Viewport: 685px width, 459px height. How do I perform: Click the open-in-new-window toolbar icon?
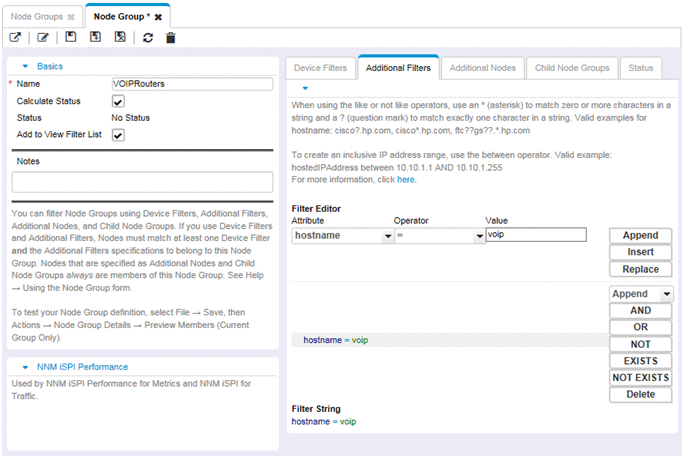[15, 38]
